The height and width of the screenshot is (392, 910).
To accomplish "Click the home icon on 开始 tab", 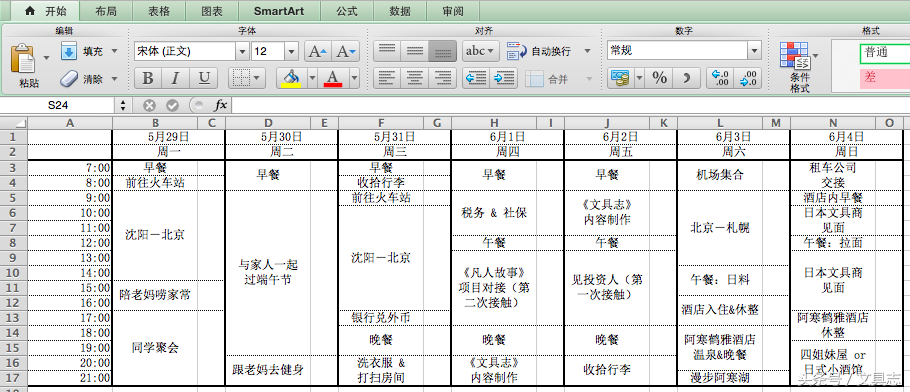I will tap(31, 11).
